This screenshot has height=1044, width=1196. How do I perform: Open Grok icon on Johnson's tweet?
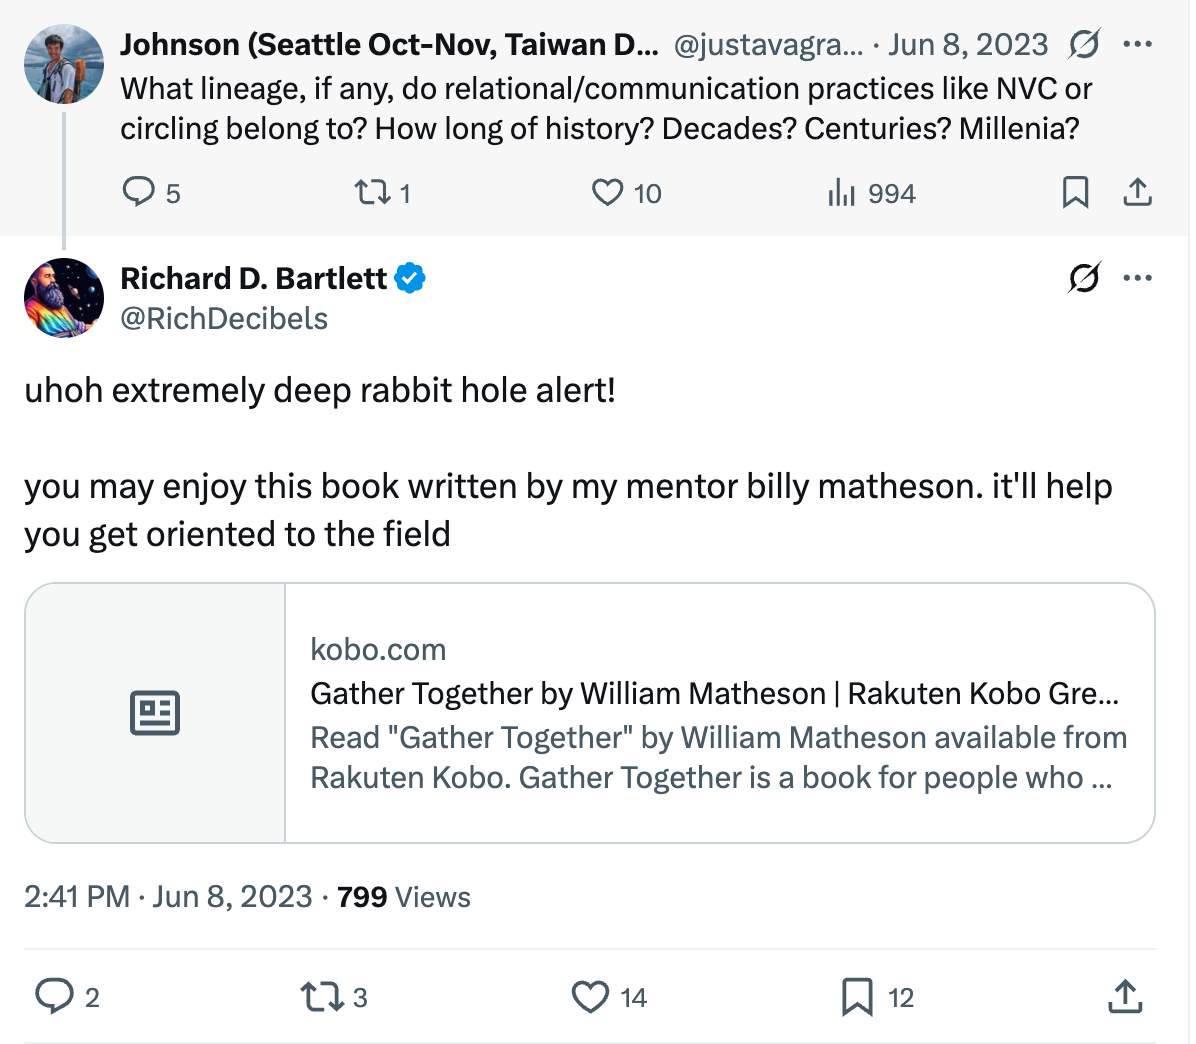[x=1084, y=45]
